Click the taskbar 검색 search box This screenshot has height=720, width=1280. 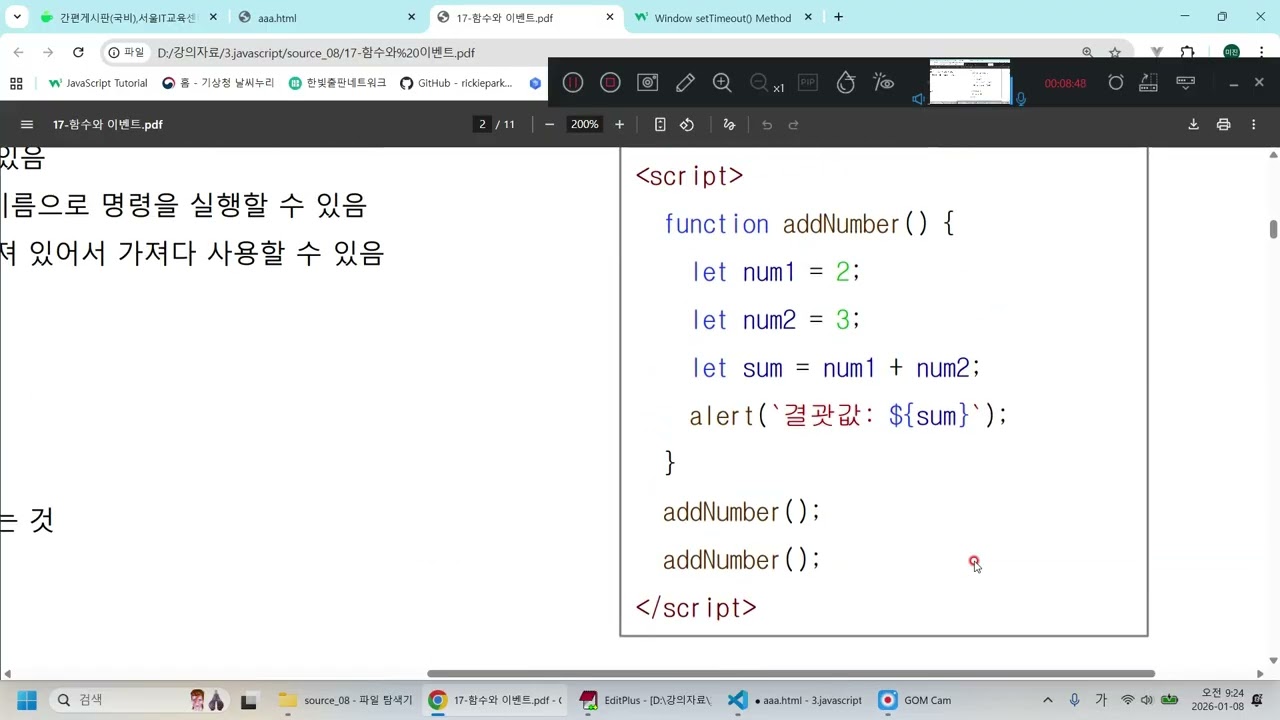(143, 700)
